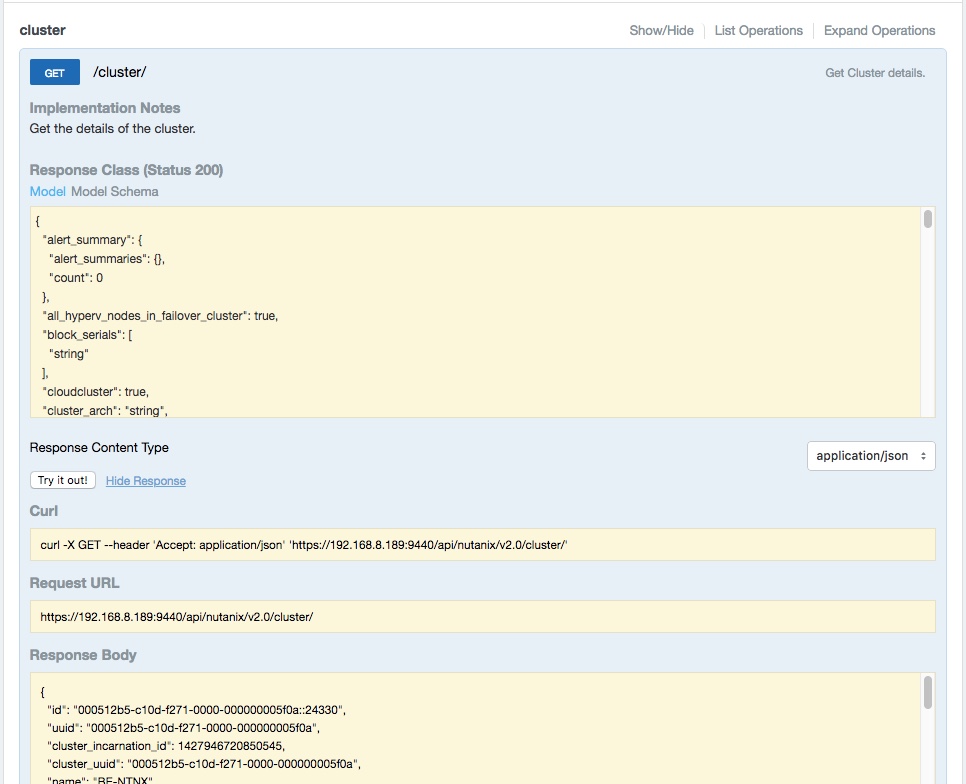This screenshot has width=966, height=784.
Task: Open the Response Content Type dropdown
Action: click(870, 456)
